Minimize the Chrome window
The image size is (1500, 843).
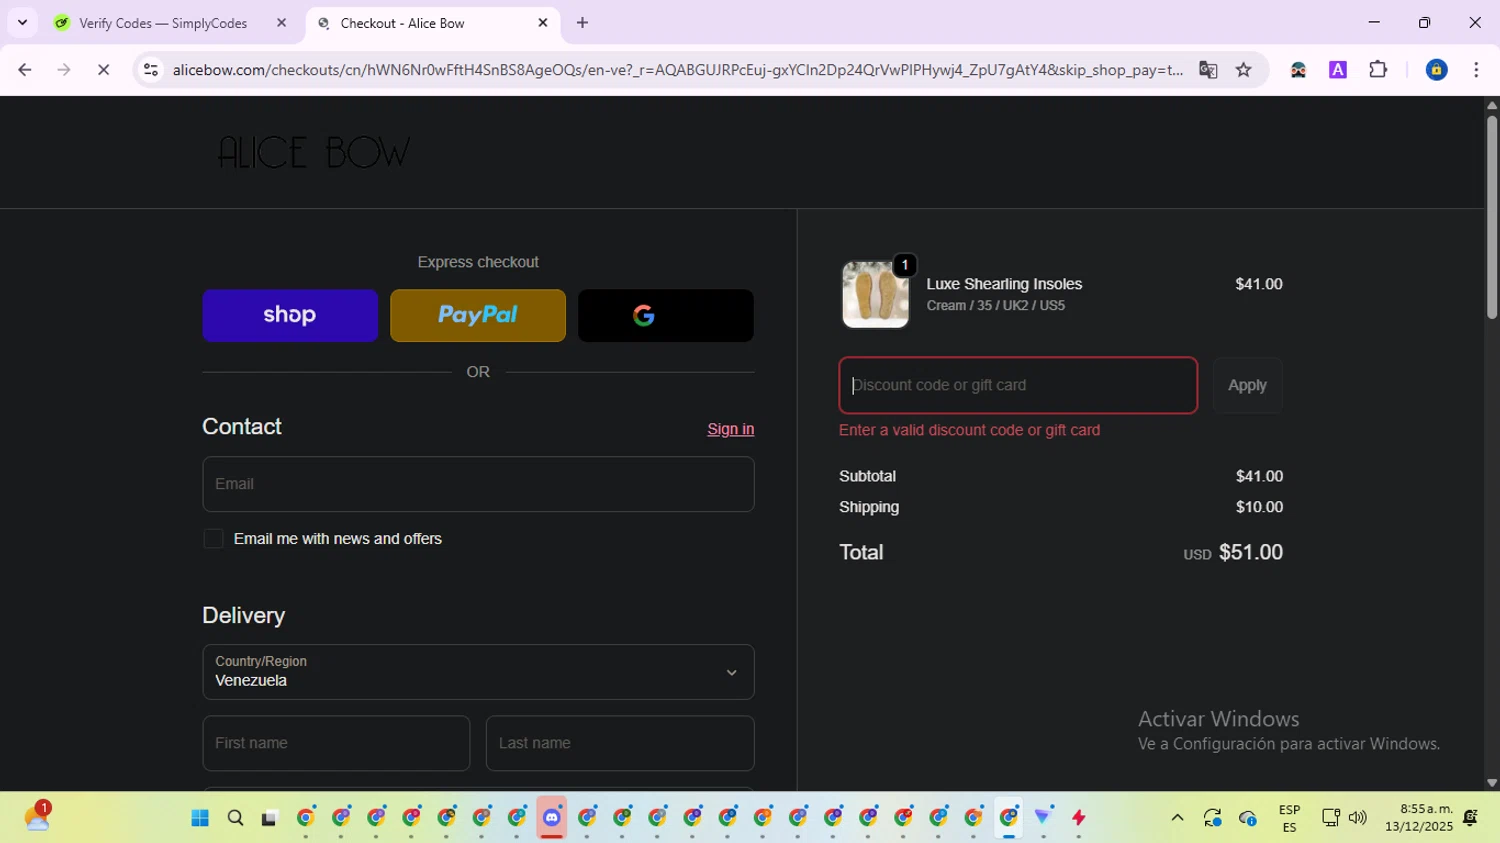1374,22
